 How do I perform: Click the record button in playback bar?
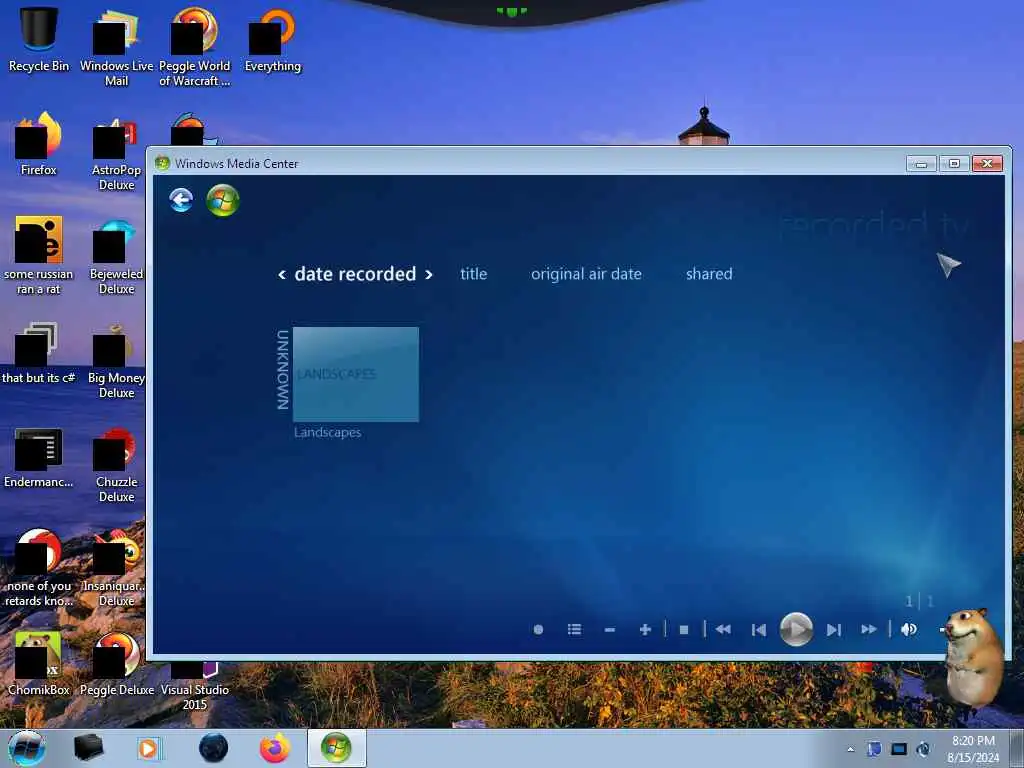coord(538,630)
